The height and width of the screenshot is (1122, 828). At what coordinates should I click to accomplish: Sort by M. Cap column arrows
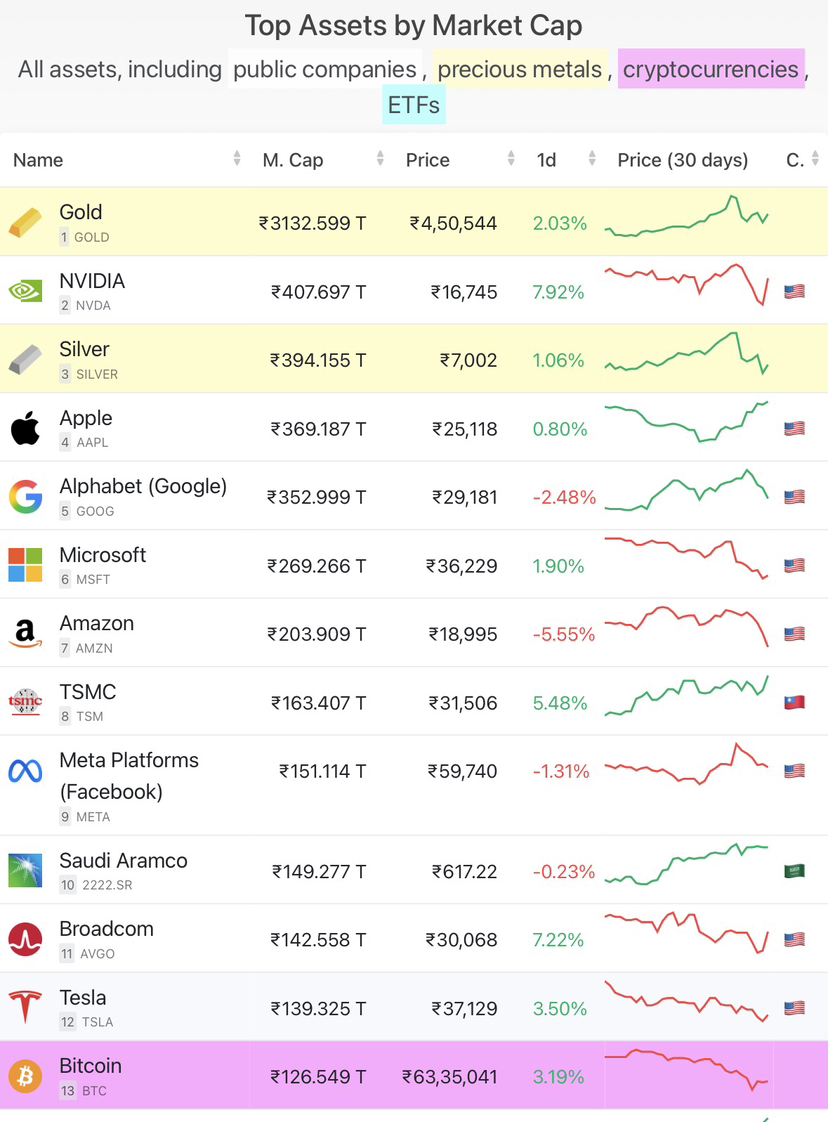(381, 159)
